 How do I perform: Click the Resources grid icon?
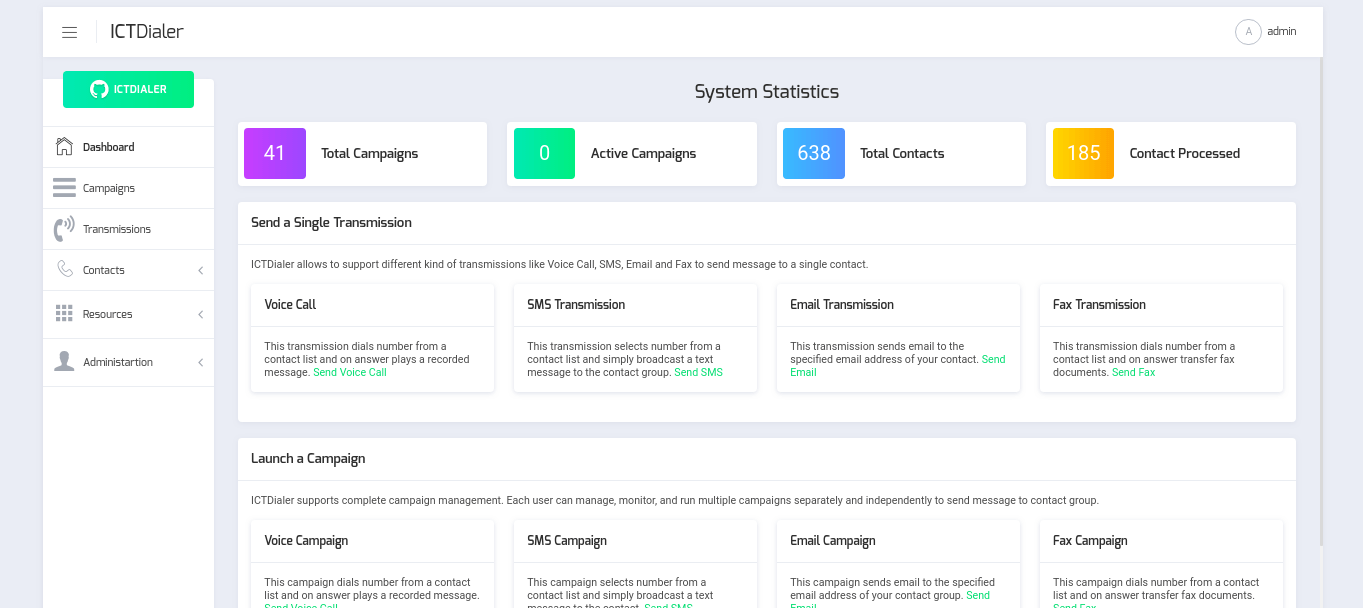(x=64, y=314)
